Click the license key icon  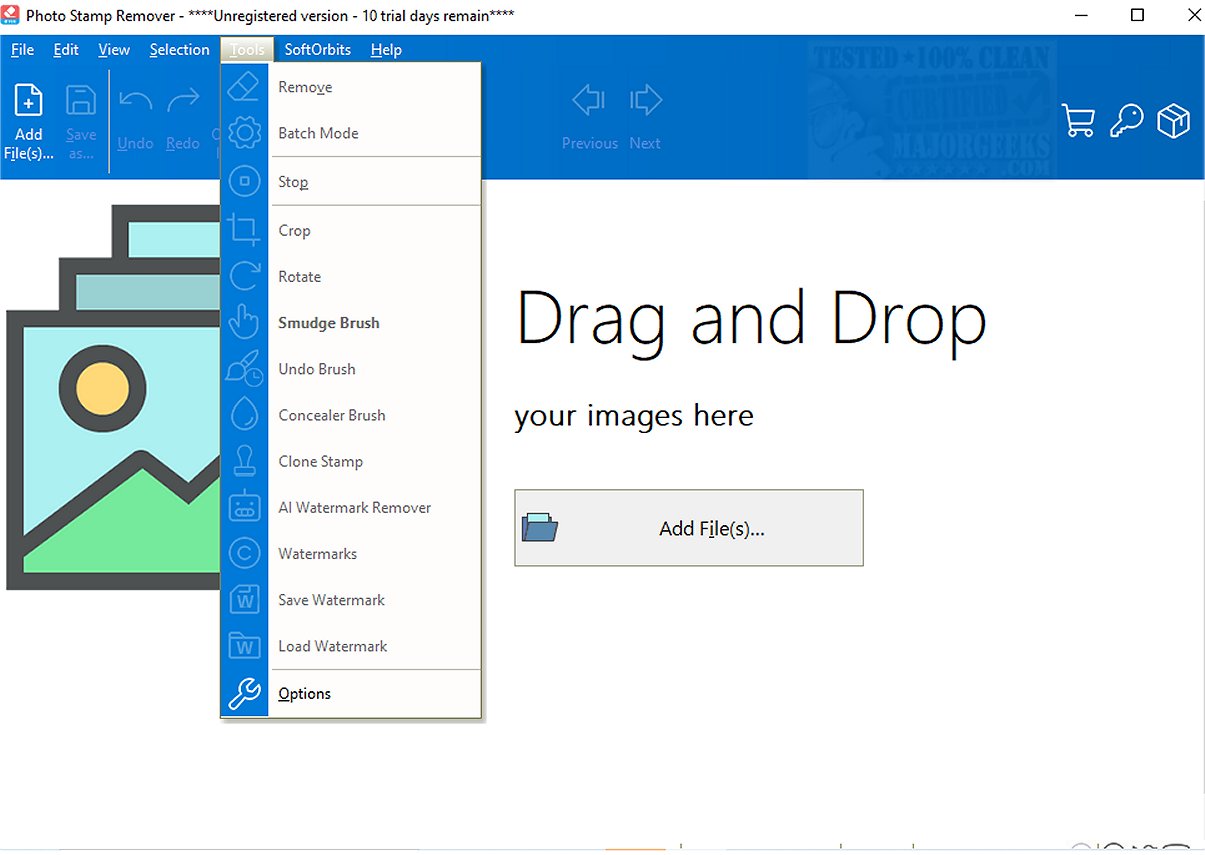pyautogui.click(x=1126, y=119)
